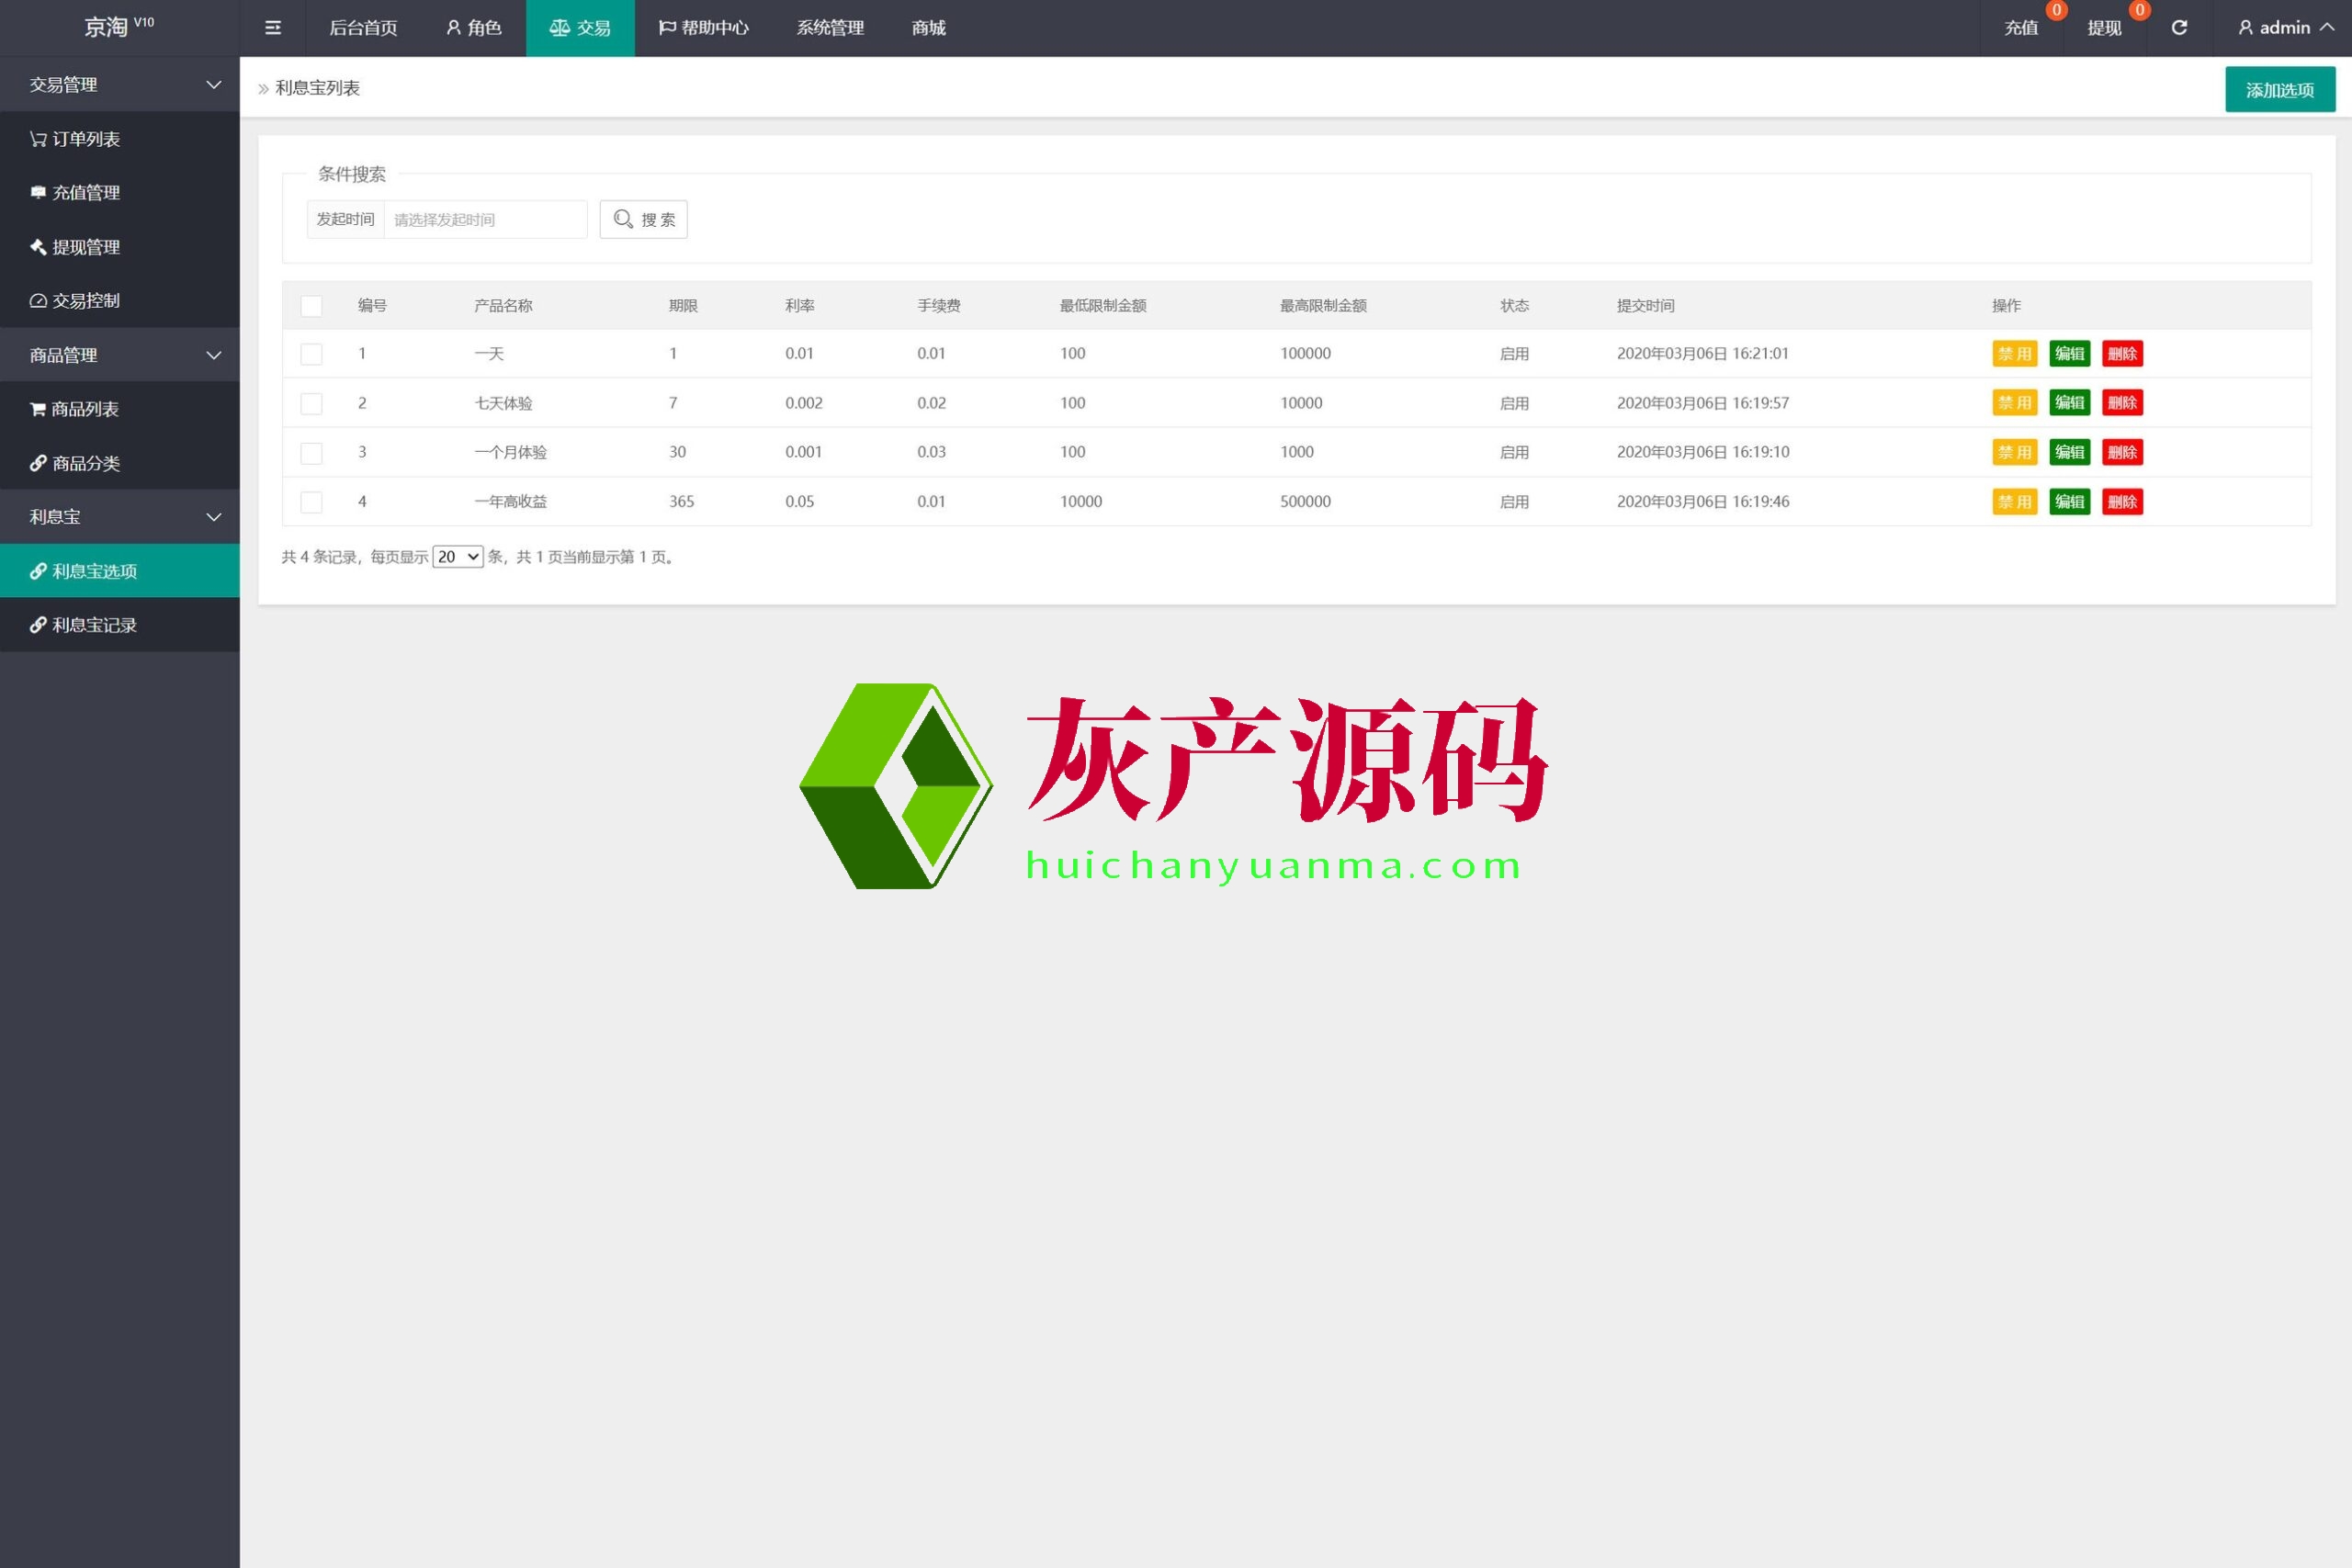Check the row for 七天体验
This screenshot has width=2352, height=1568.
click(x=311, y=403)
